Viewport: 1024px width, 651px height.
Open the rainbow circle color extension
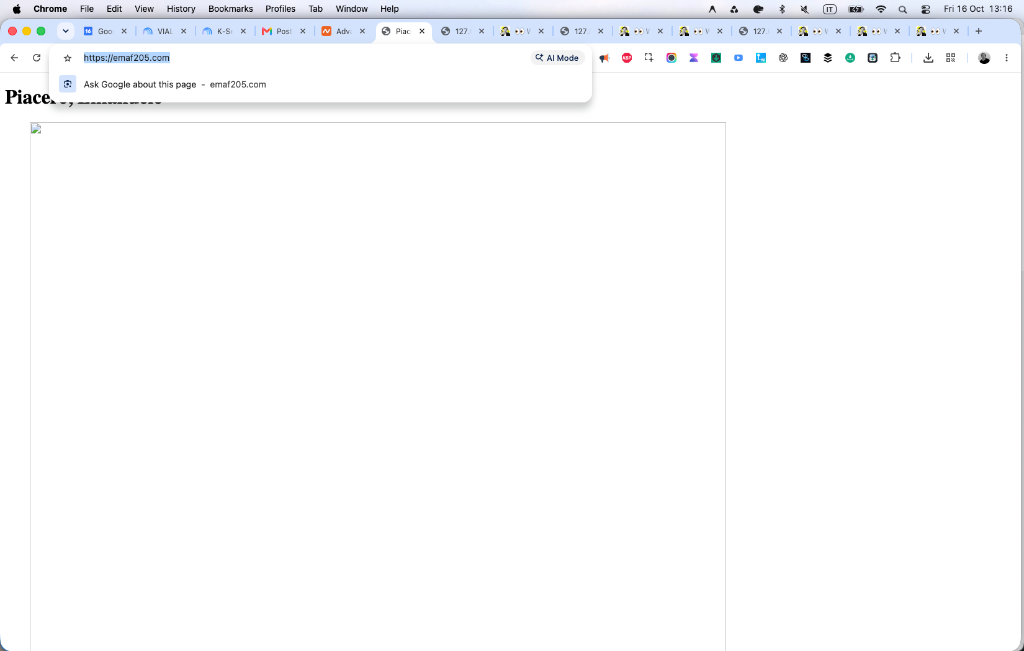tap(671, 57)
